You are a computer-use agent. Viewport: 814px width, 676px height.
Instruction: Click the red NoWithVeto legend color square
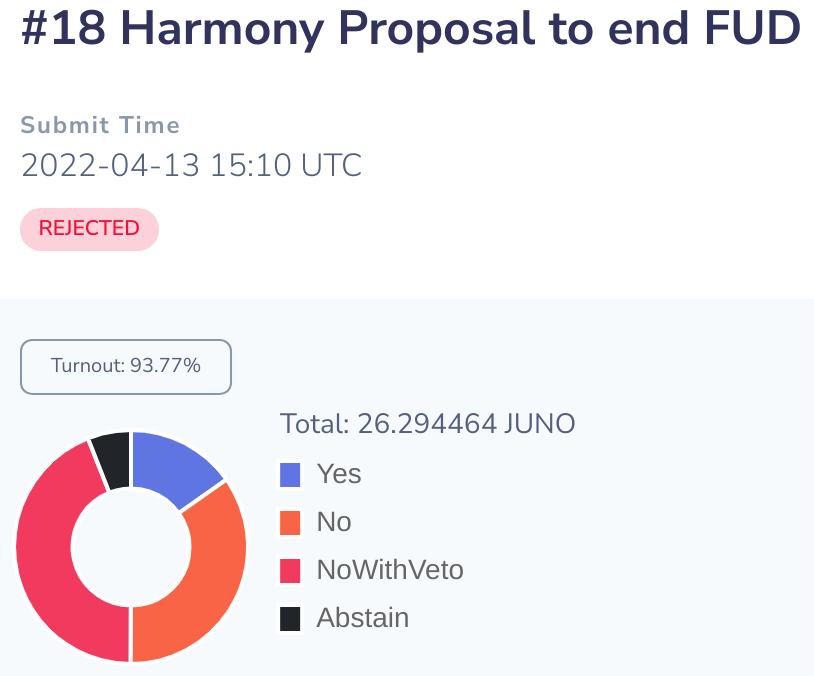point(291,571)
